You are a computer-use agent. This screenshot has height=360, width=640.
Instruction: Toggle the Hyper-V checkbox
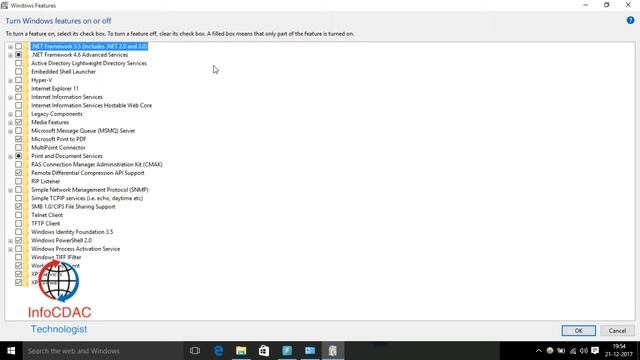click(18, 80)
